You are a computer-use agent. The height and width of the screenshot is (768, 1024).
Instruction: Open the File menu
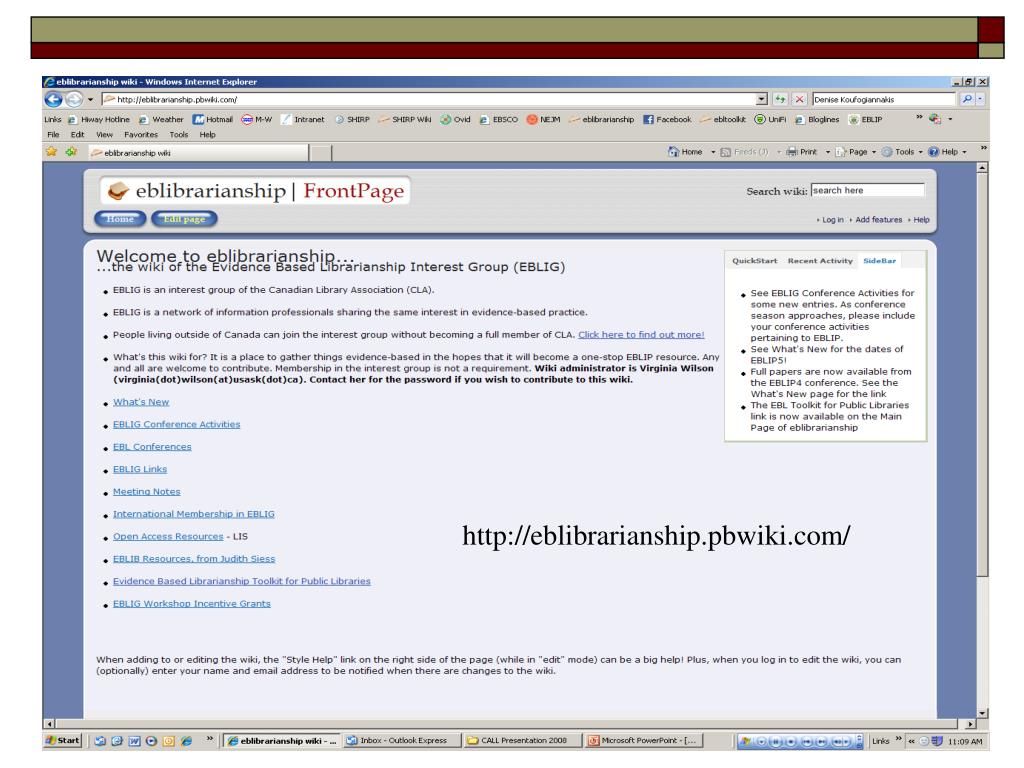pyautogui.click(x=53, y=135)
